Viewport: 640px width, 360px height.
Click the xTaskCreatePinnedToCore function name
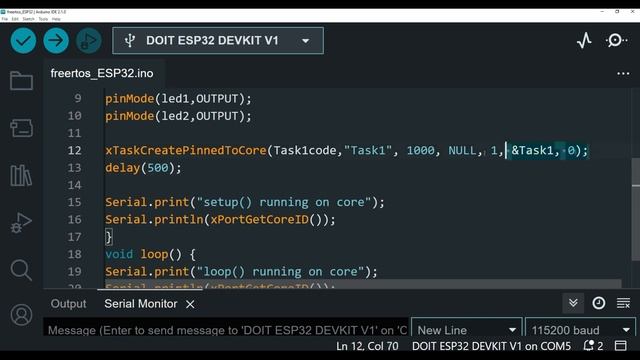pos(186,150)
